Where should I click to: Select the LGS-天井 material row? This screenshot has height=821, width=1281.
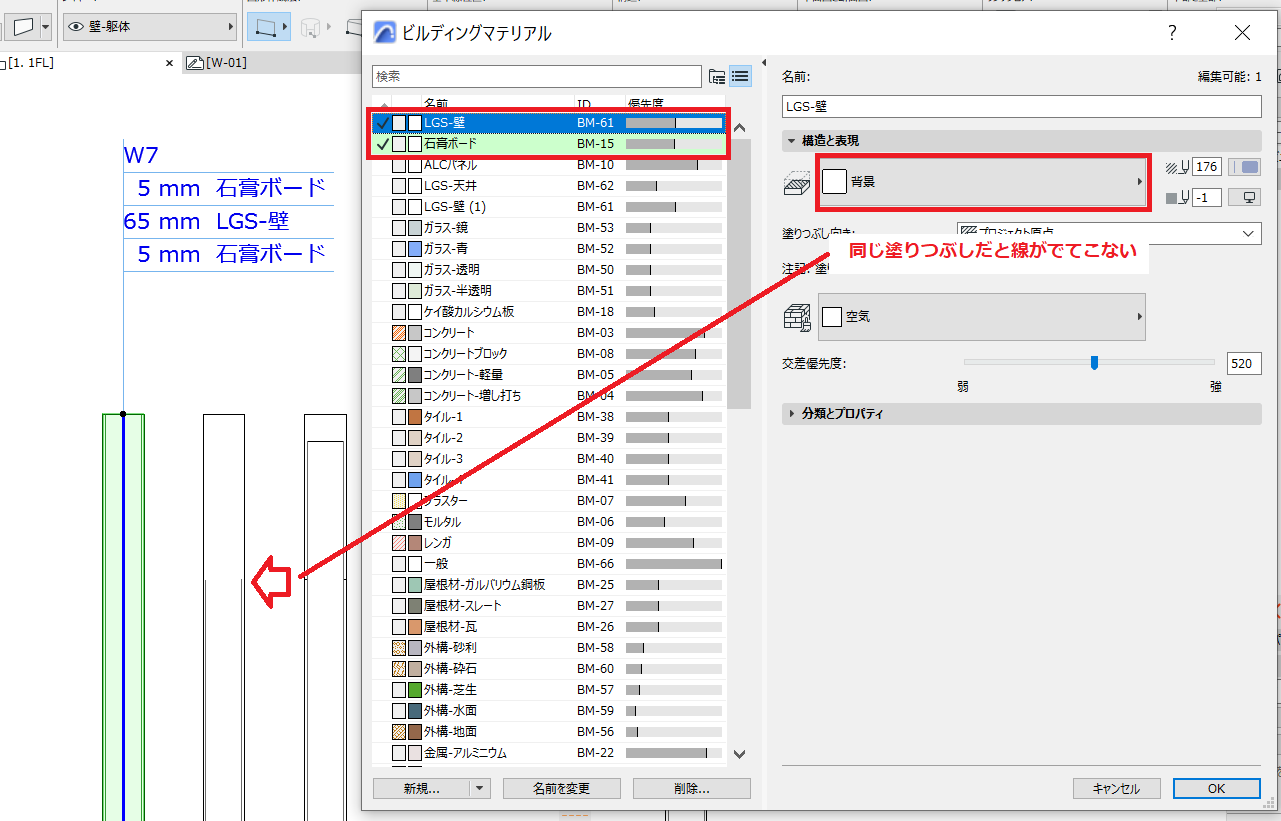coord(549,186)
